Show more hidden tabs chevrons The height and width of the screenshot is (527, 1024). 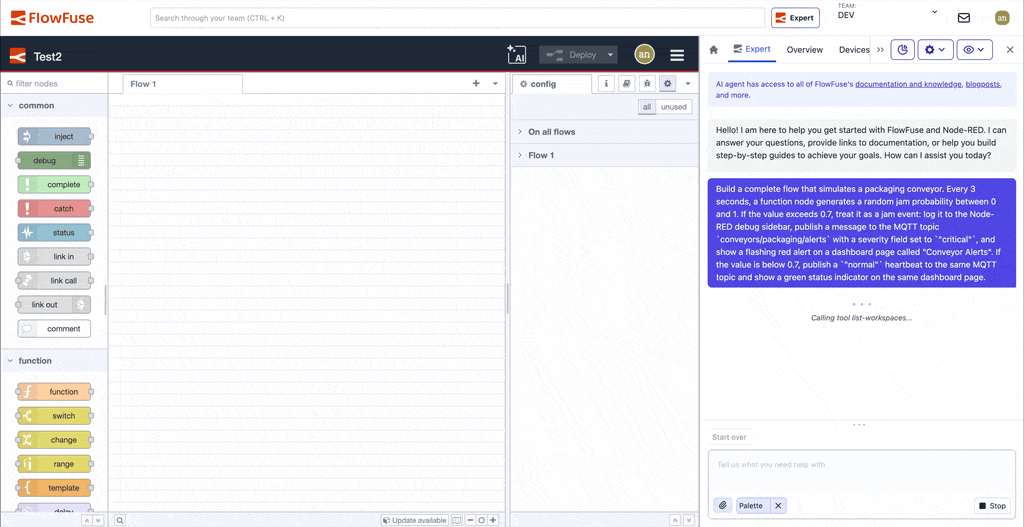[880, 50]
